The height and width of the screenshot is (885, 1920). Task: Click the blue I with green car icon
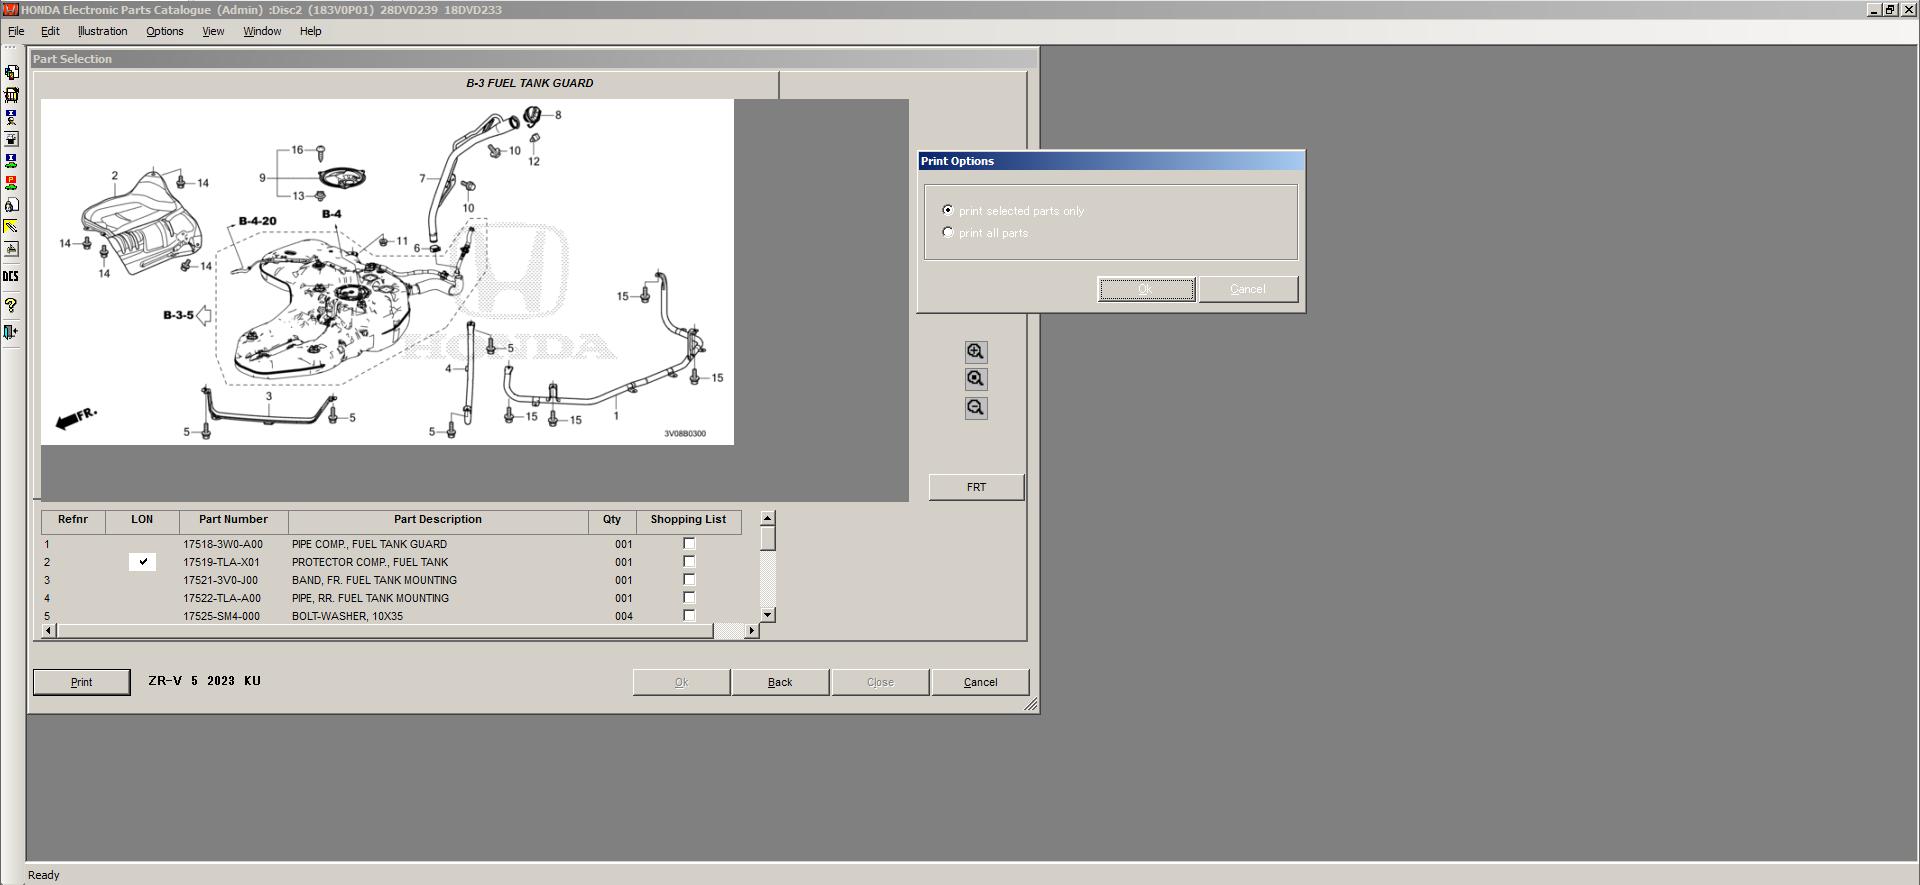11,161
